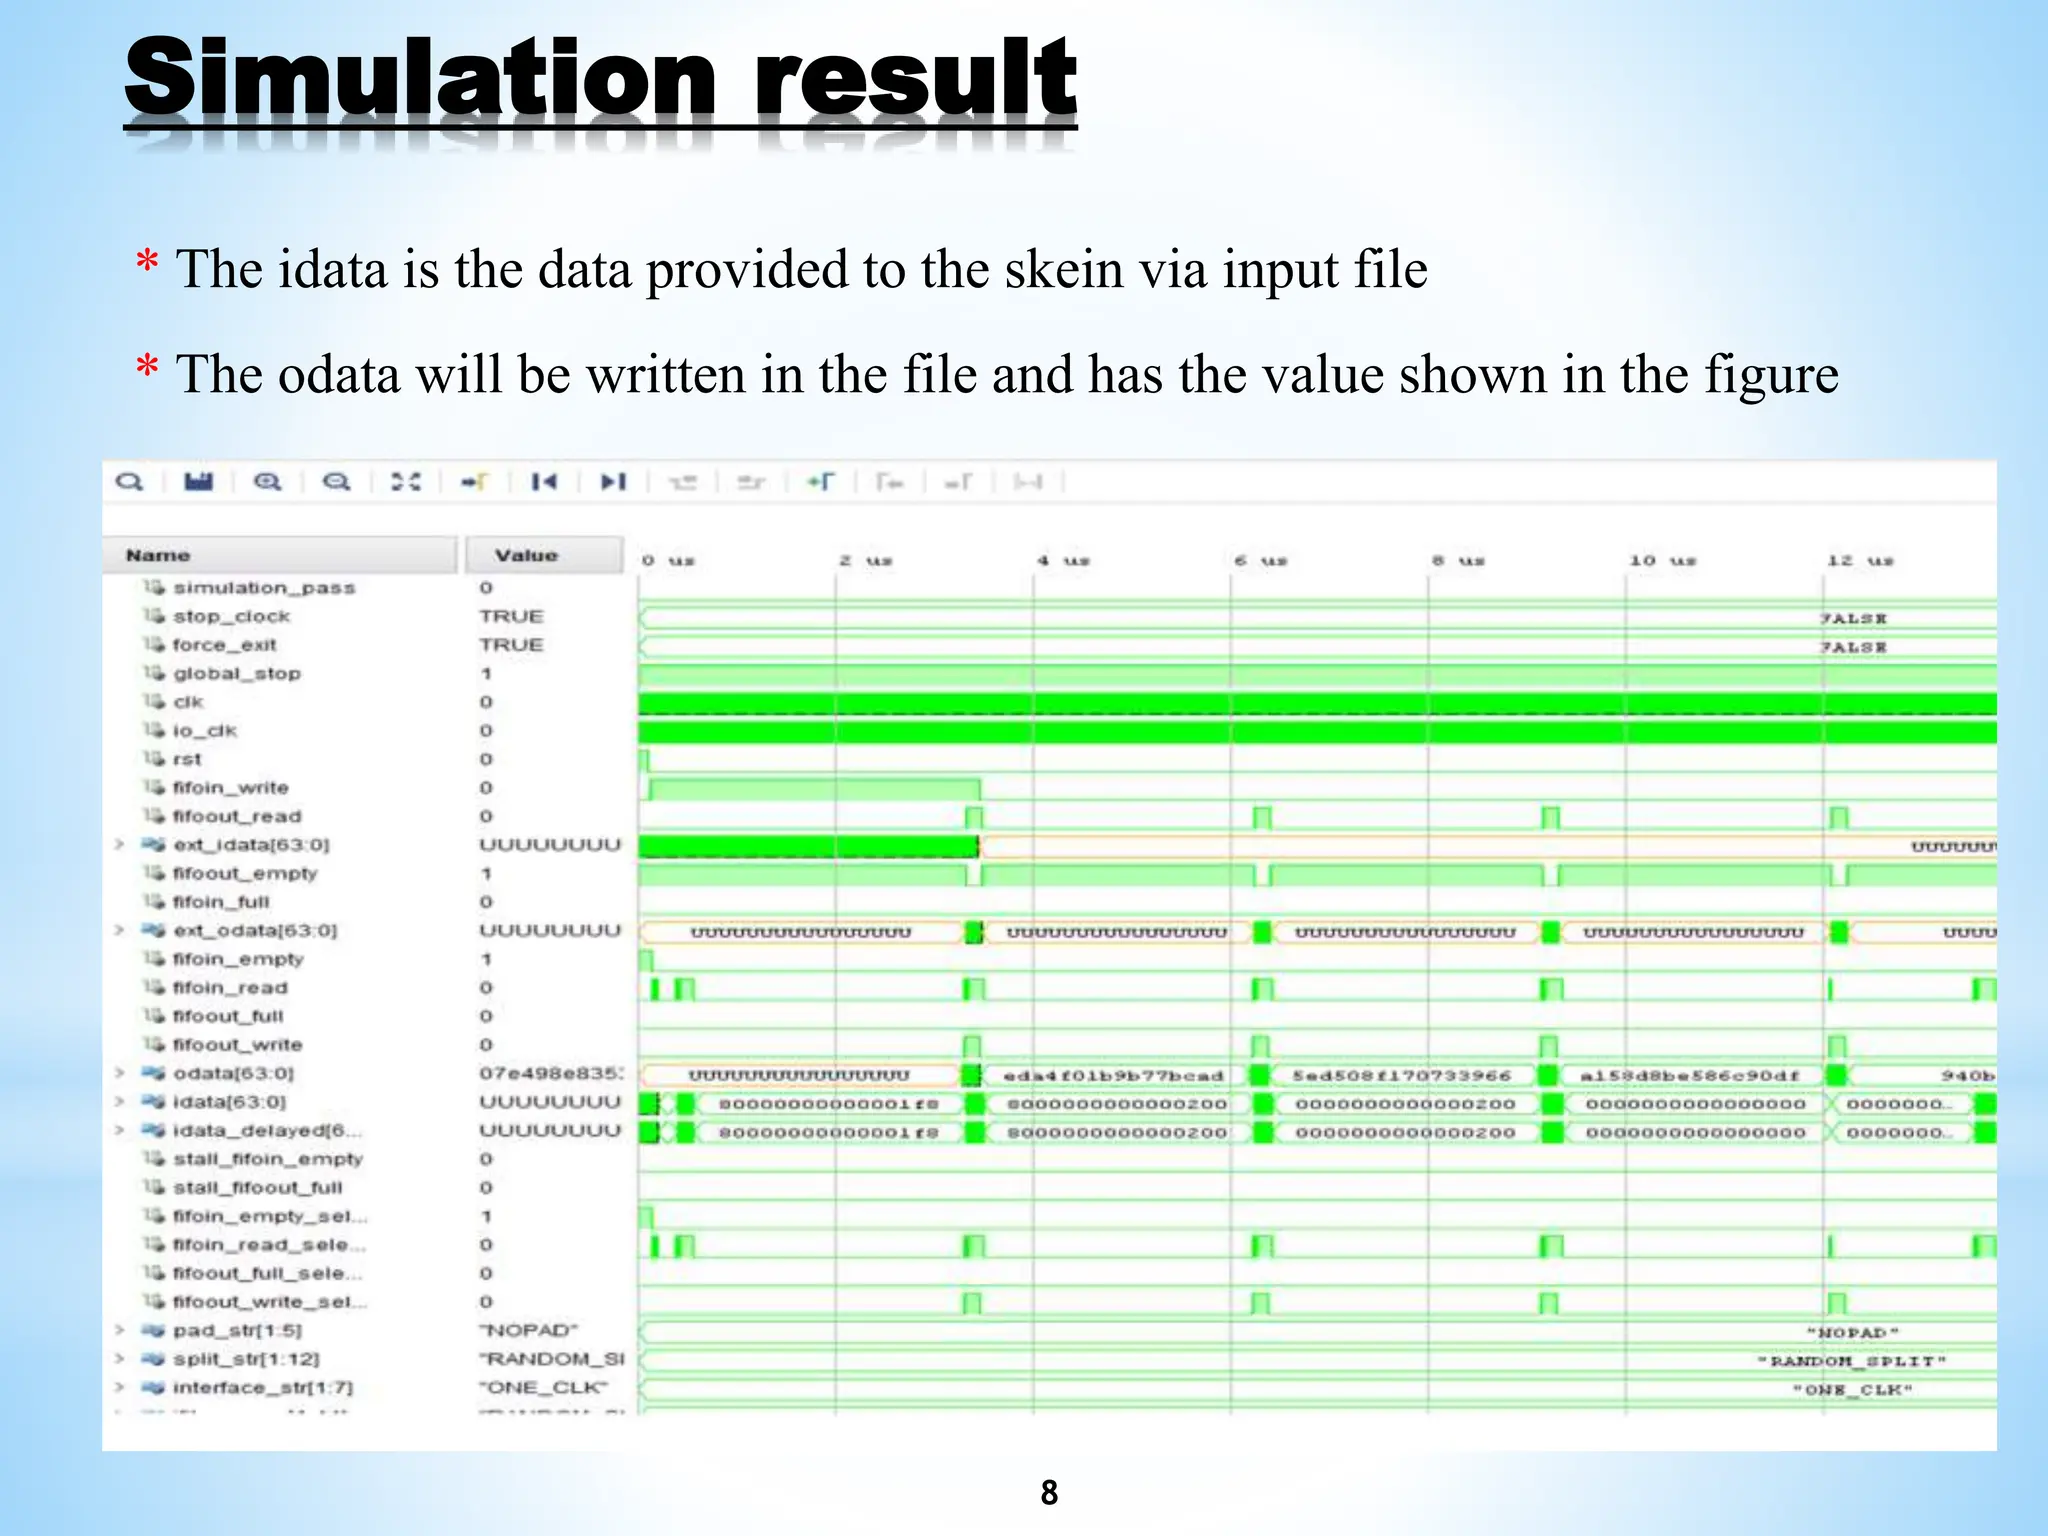
Task: Select the global_stop signal row
Action: coord(236,674)
